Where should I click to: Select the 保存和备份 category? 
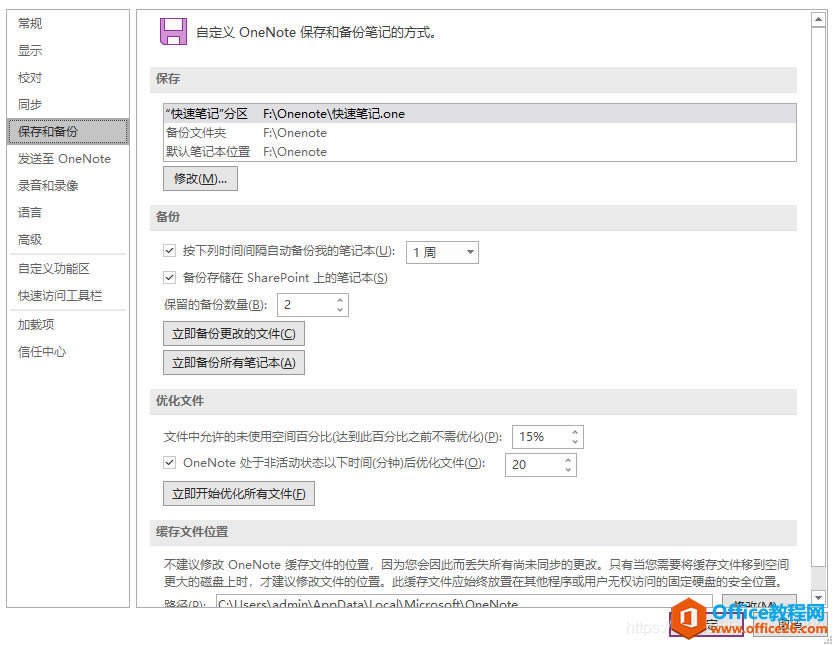tap(68, 131)
